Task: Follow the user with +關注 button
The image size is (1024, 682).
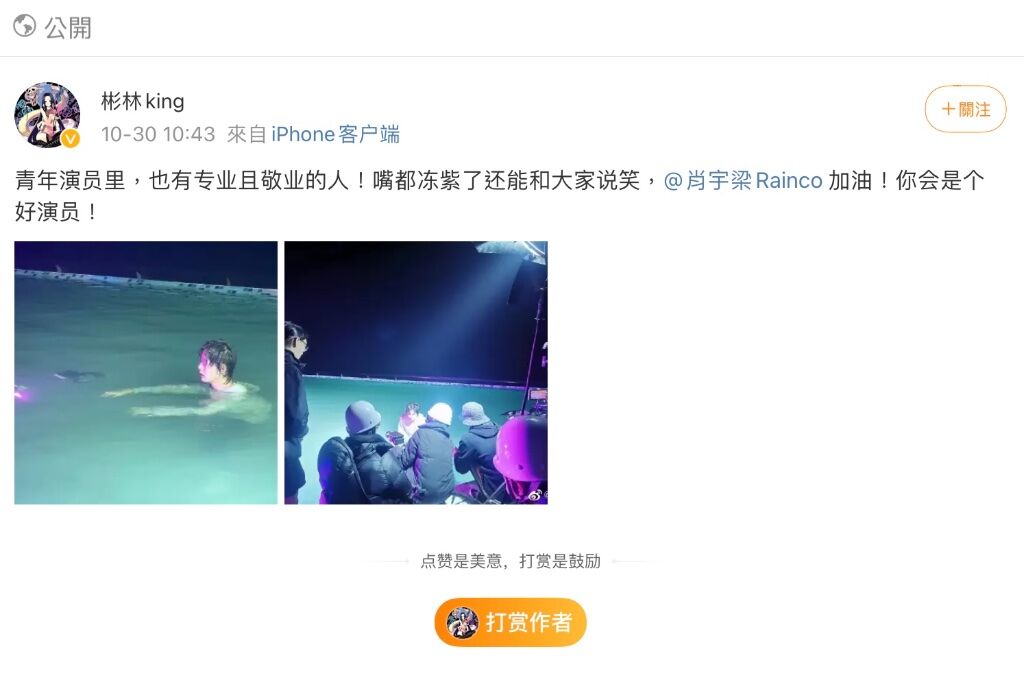Action: click(x=965, y=109)
